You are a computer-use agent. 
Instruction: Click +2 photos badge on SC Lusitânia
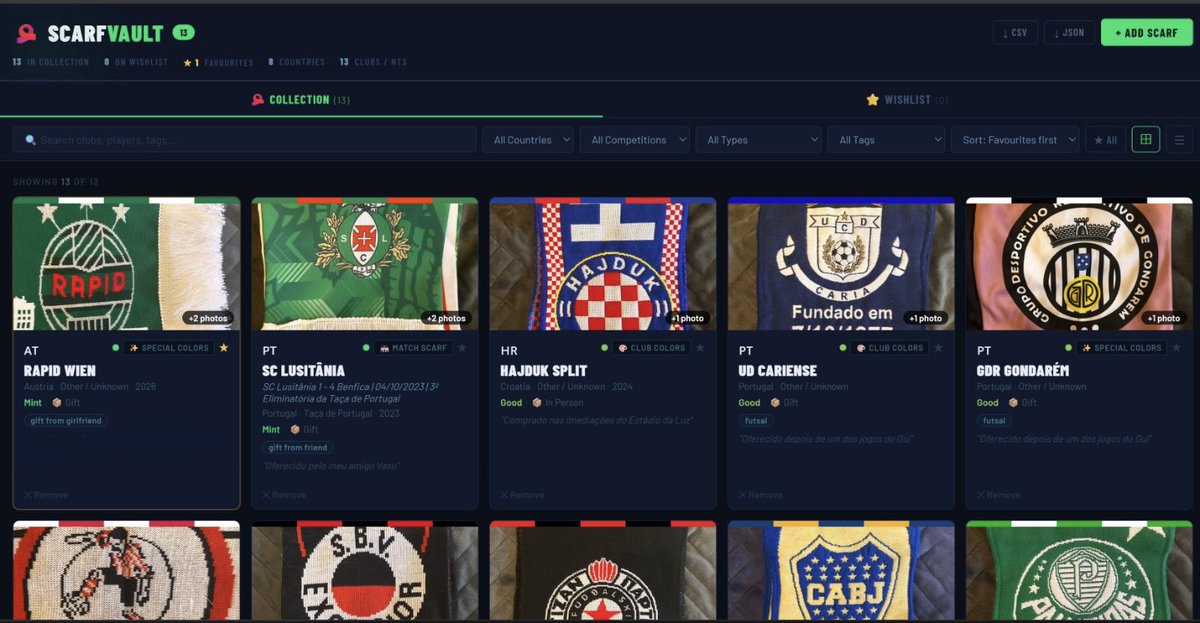tap(446, 318)
